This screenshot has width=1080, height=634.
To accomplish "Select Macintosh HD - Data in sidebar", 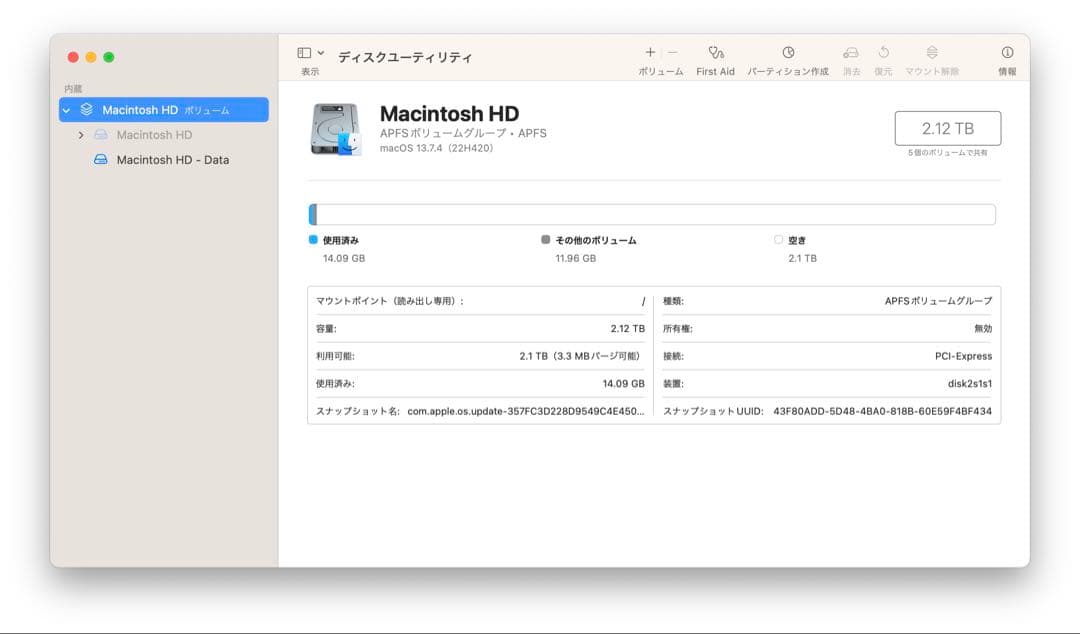I will click(x=173, y=159).
